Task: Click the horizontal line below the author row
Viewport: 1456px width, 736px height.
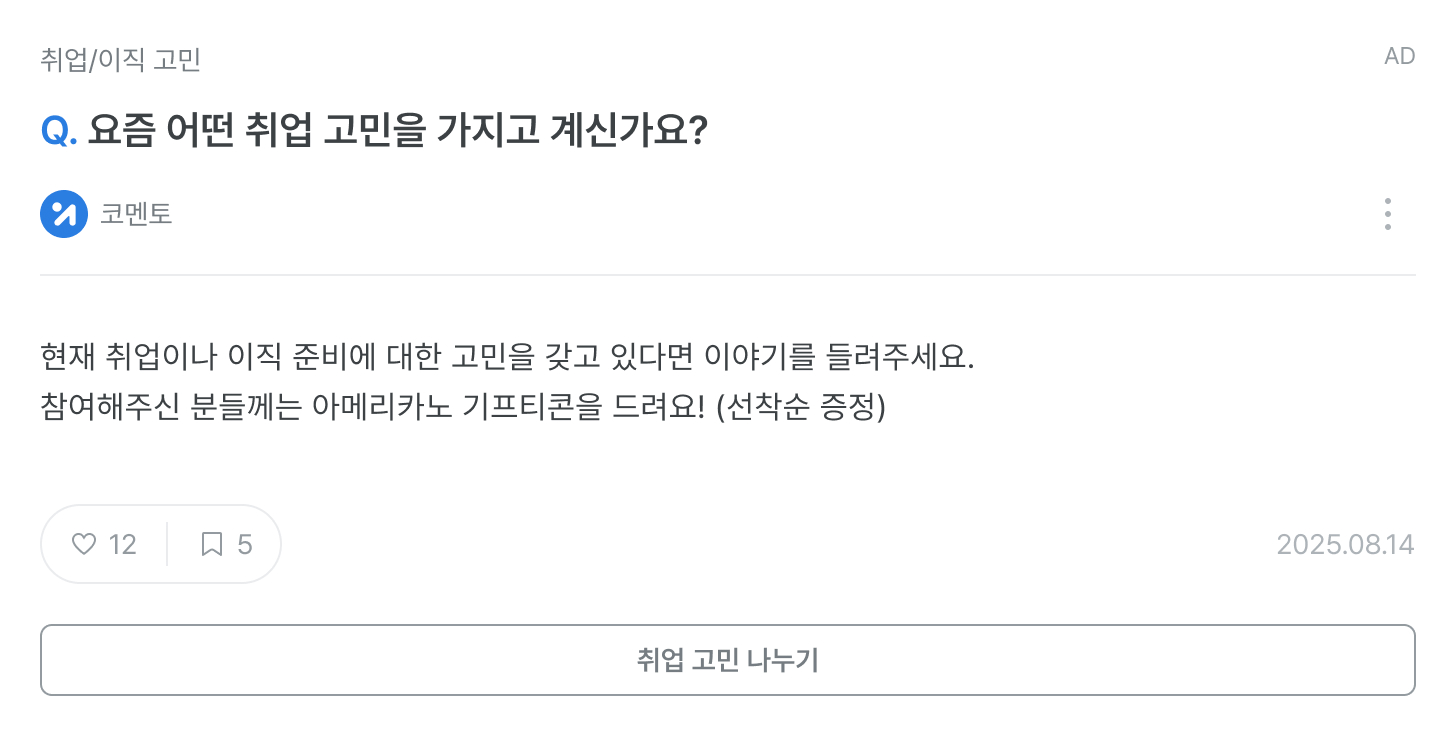Action: [728, 274]
